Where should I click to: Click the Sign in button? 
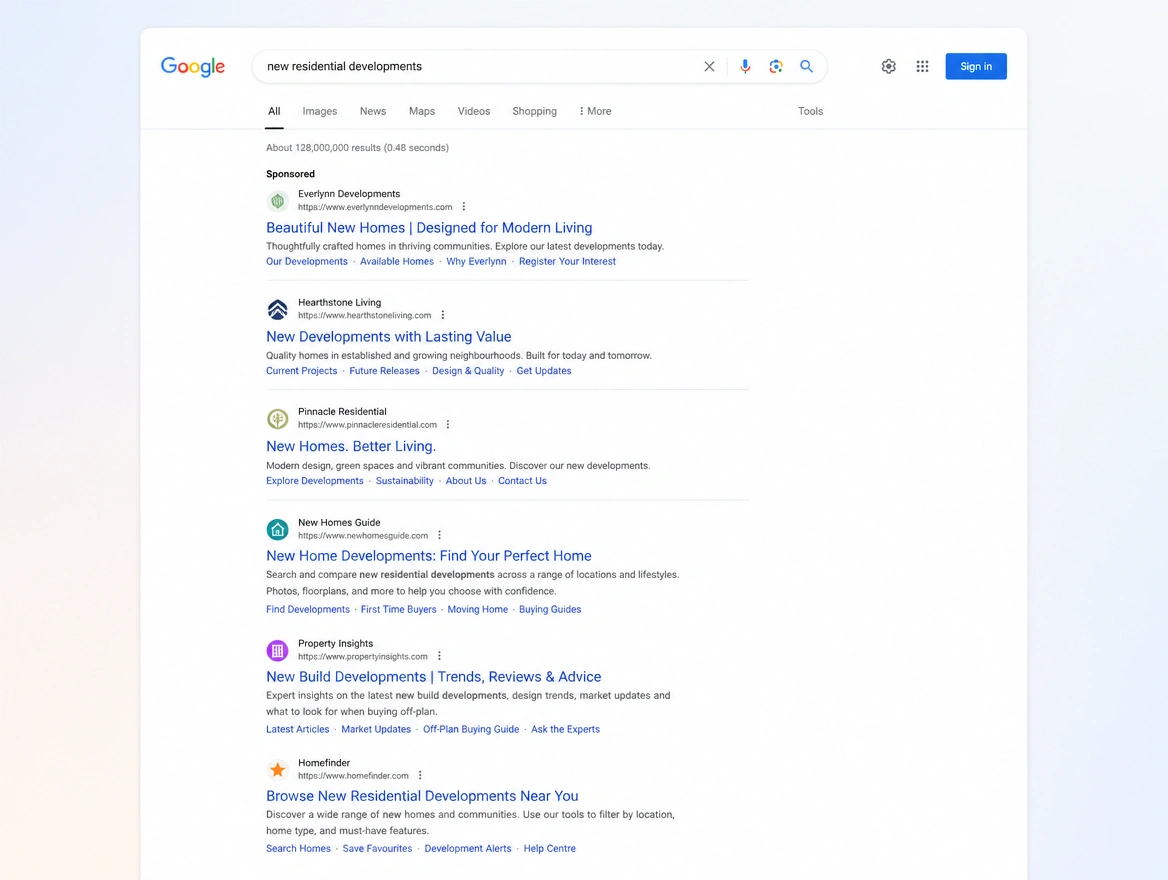click(976, 66)
